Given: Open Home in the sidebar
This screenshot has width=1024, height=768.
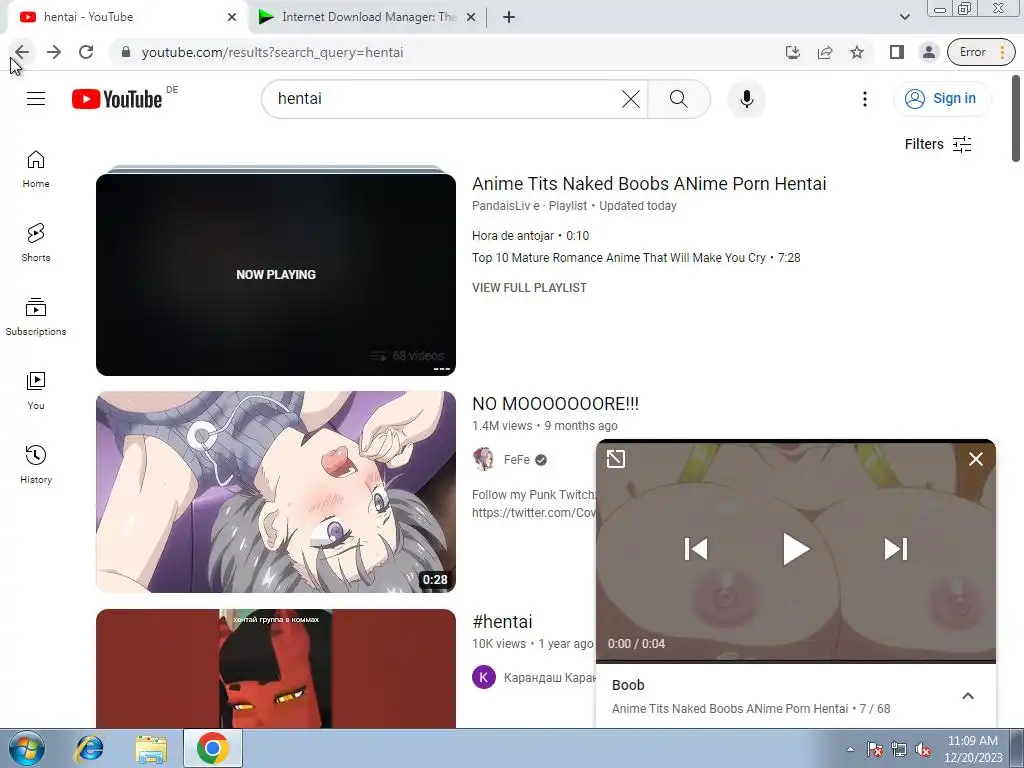Looking at the screenshot, I should (x=36, y=169).
